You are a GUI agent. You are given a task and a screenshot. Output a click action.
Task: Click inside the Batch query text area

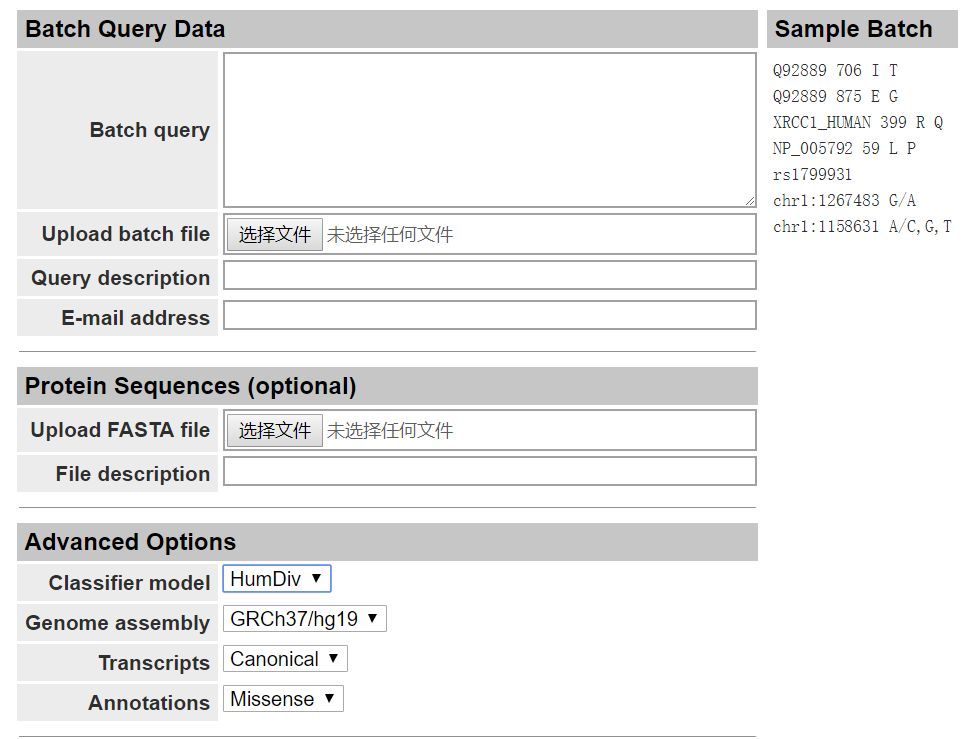click(489, 130)
